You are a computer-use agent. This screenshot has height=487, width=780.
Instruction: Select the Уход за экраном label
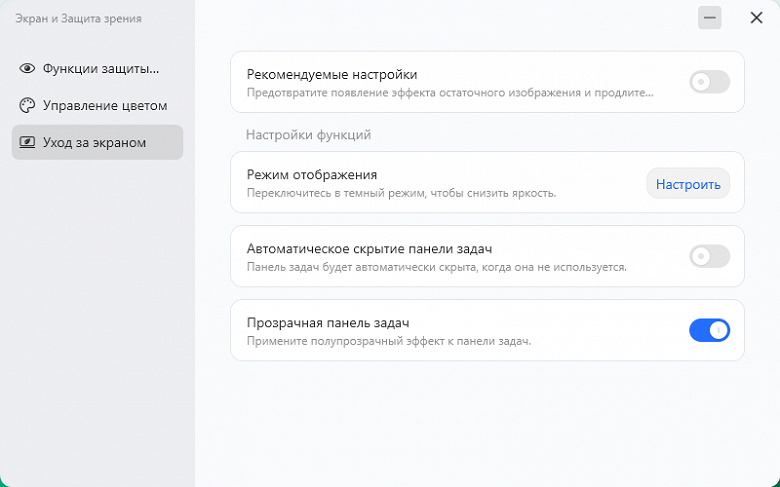click(x=95, y=143)
